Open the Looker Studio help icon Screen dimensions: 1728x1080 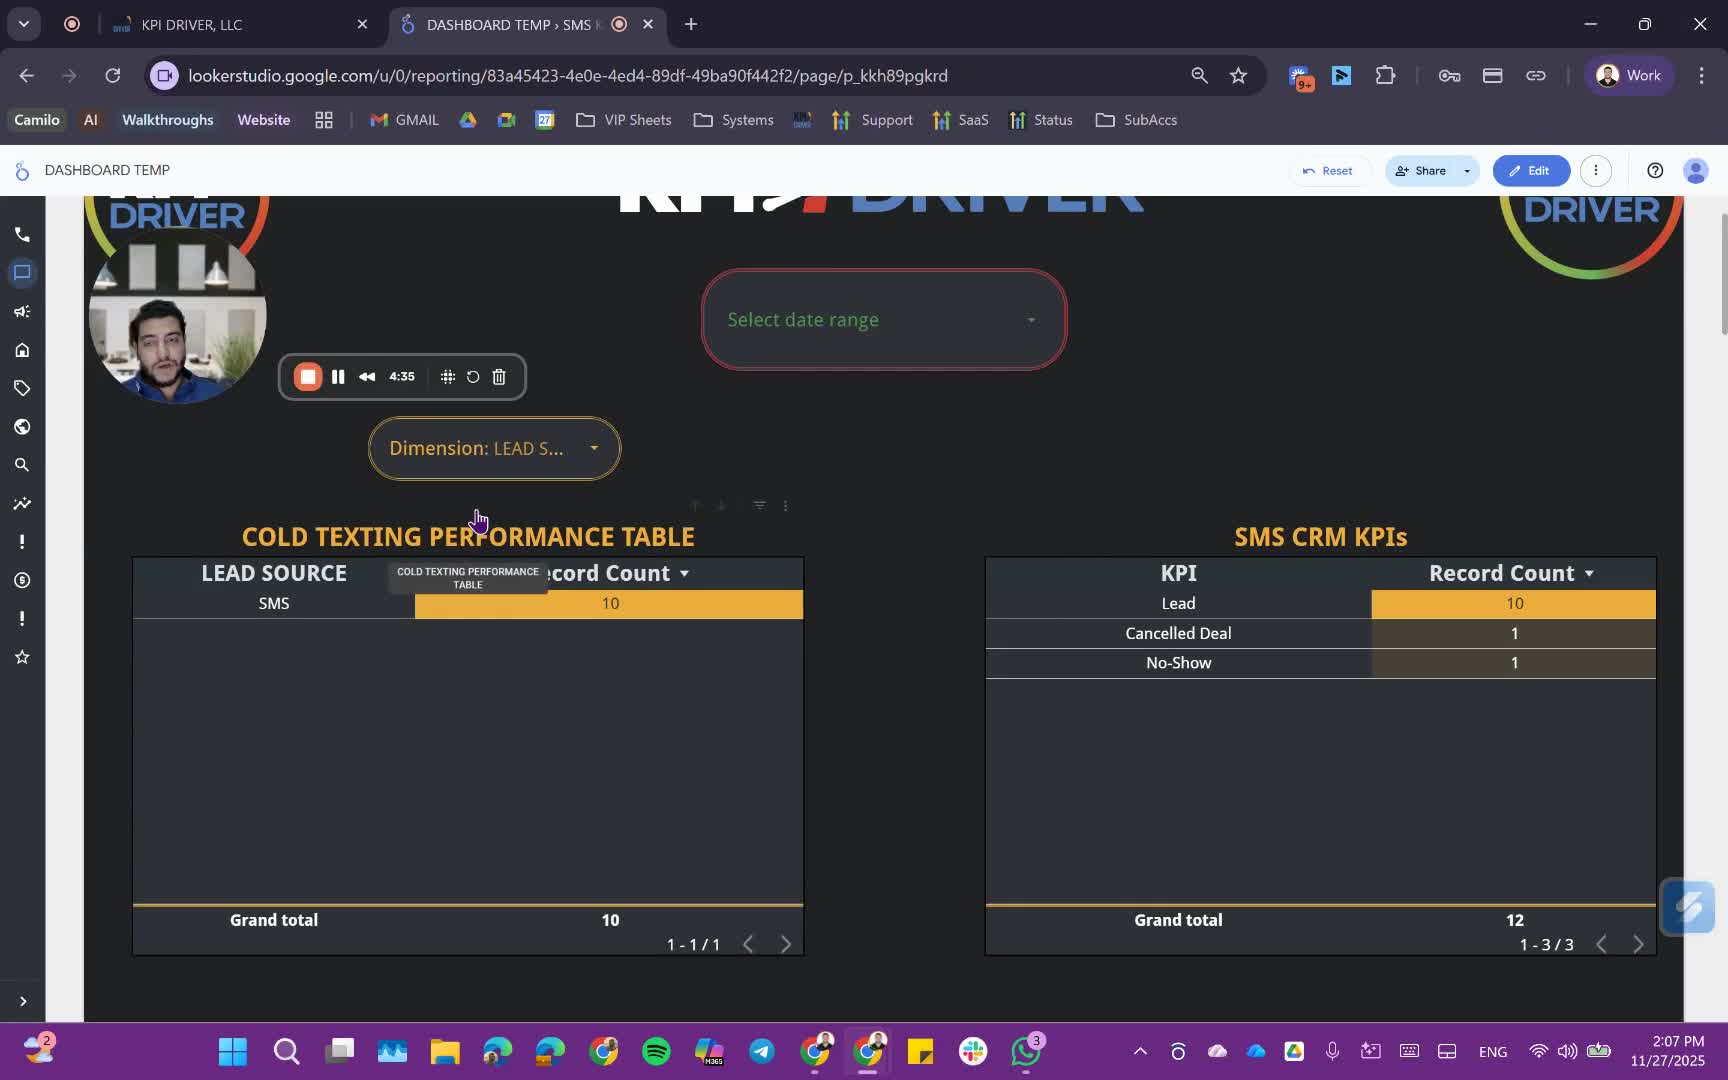1655,171
